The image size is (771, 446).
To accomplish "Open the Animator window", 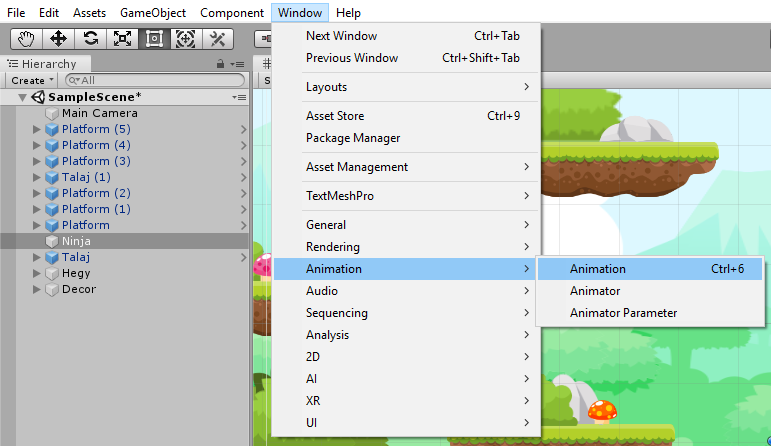I will [650, 291].
